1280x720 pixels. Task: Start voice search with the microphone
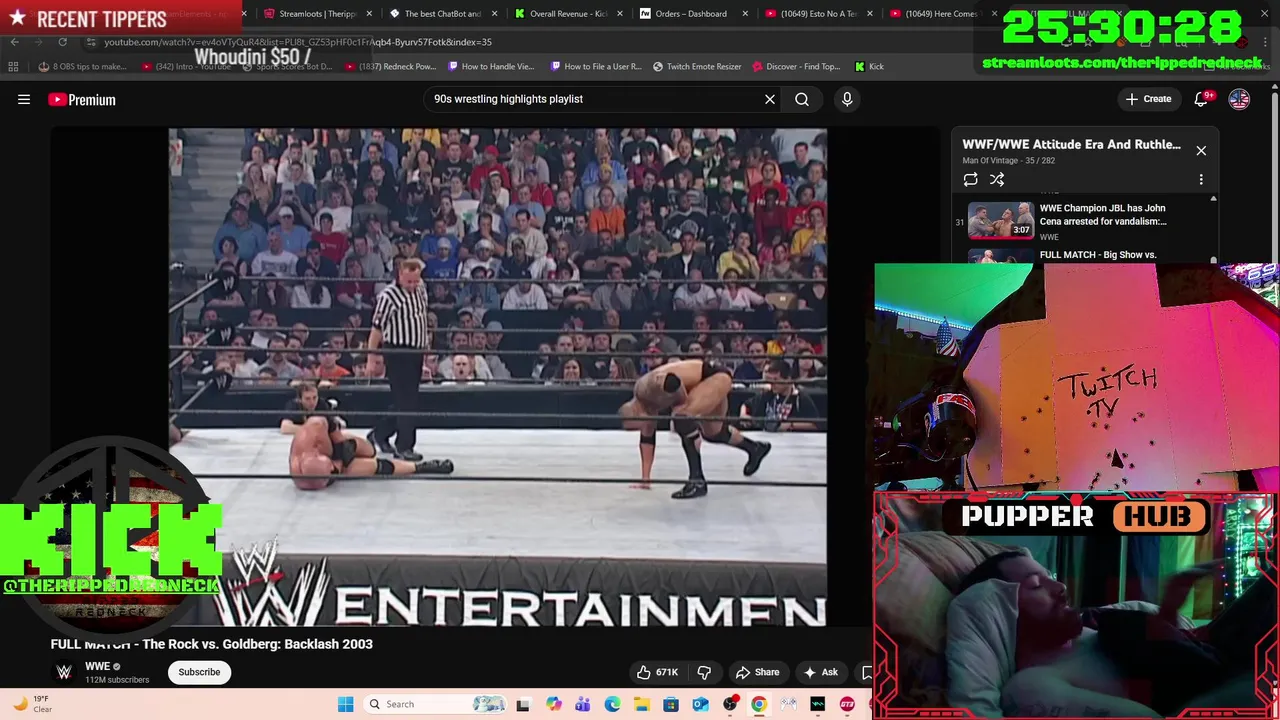point(847,99)
